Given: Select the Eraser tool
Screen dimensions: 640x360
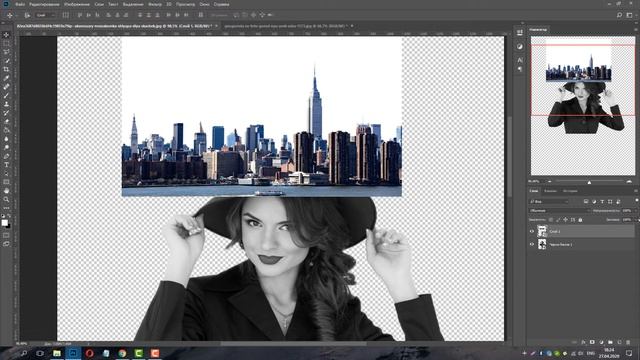Looking at the screenshot, I should [x=6, y=122].
